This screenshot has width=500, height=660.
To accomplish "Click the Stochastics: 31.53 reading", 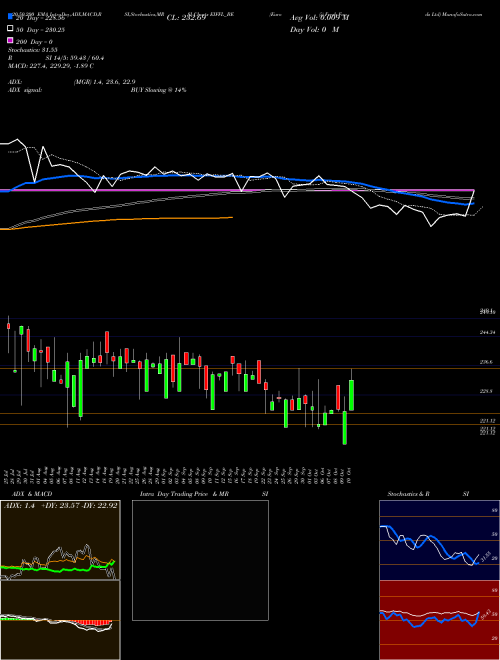I will [x=32, y=50].
